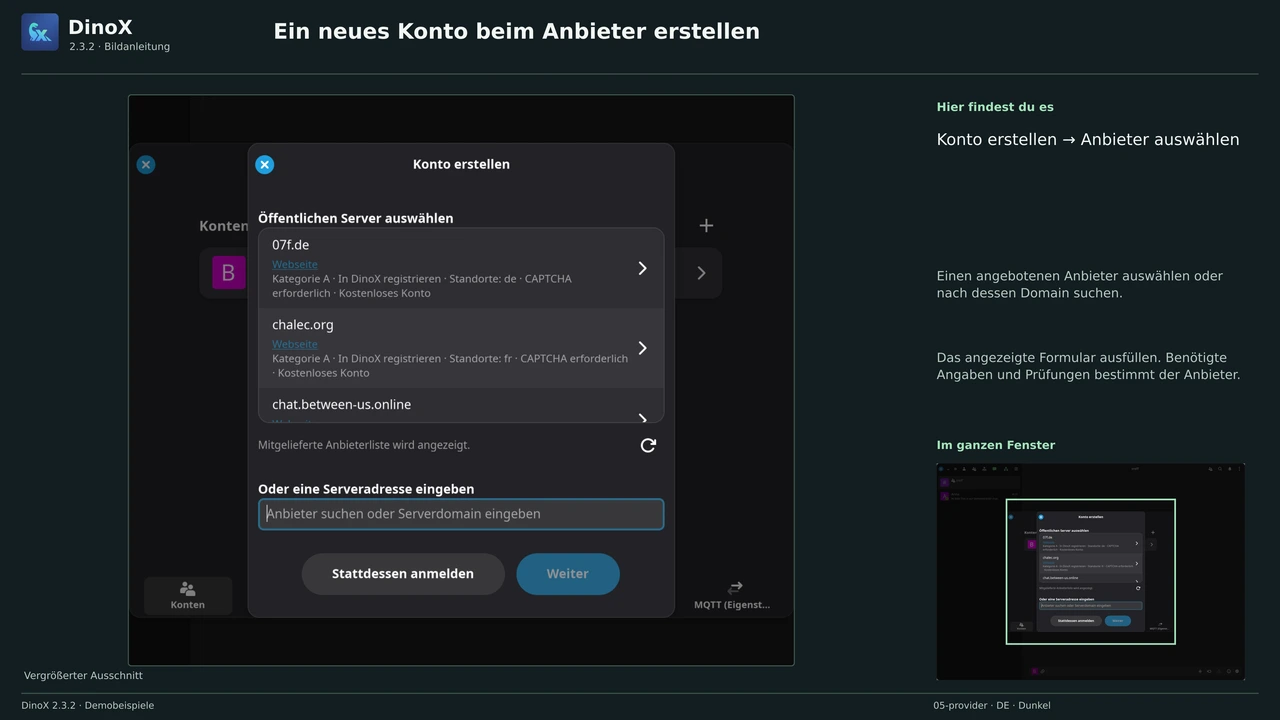Click the page title Ein neues Konto beim Anbieter erstellen
The width and height of the screenshot is (1280, 720).
517,32
